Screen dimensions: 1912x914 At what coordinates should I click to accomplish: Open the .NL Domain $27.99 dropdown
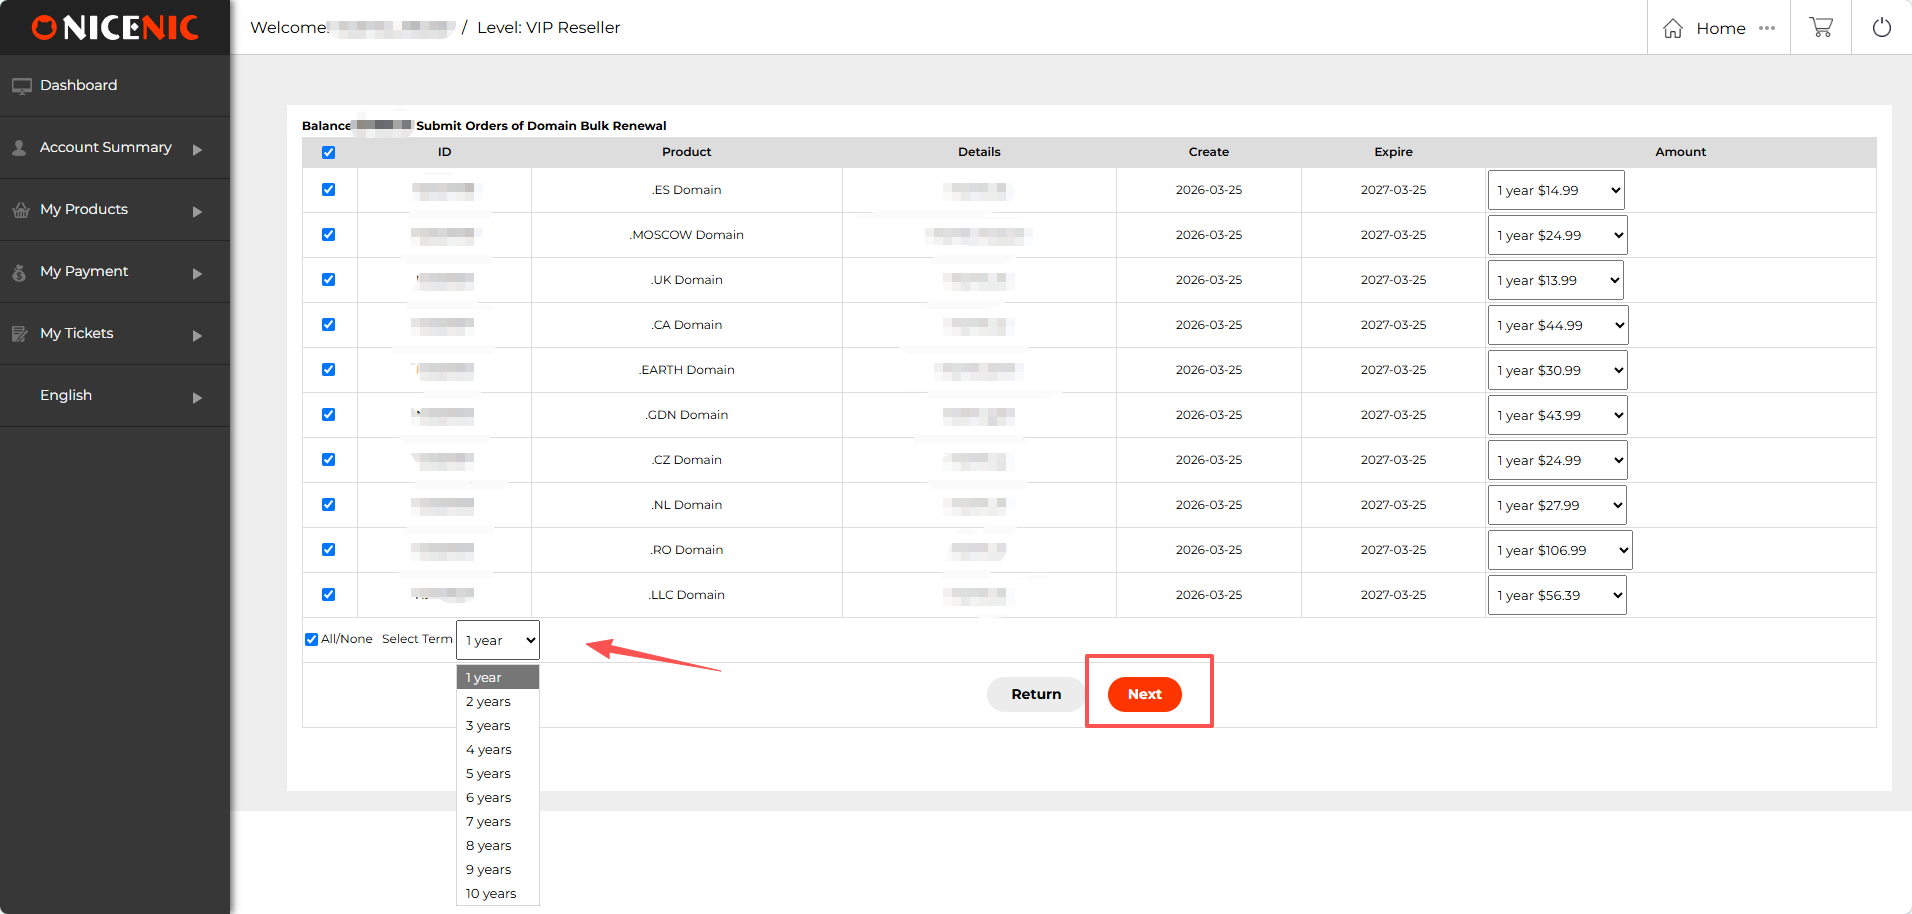point(1557,505)
